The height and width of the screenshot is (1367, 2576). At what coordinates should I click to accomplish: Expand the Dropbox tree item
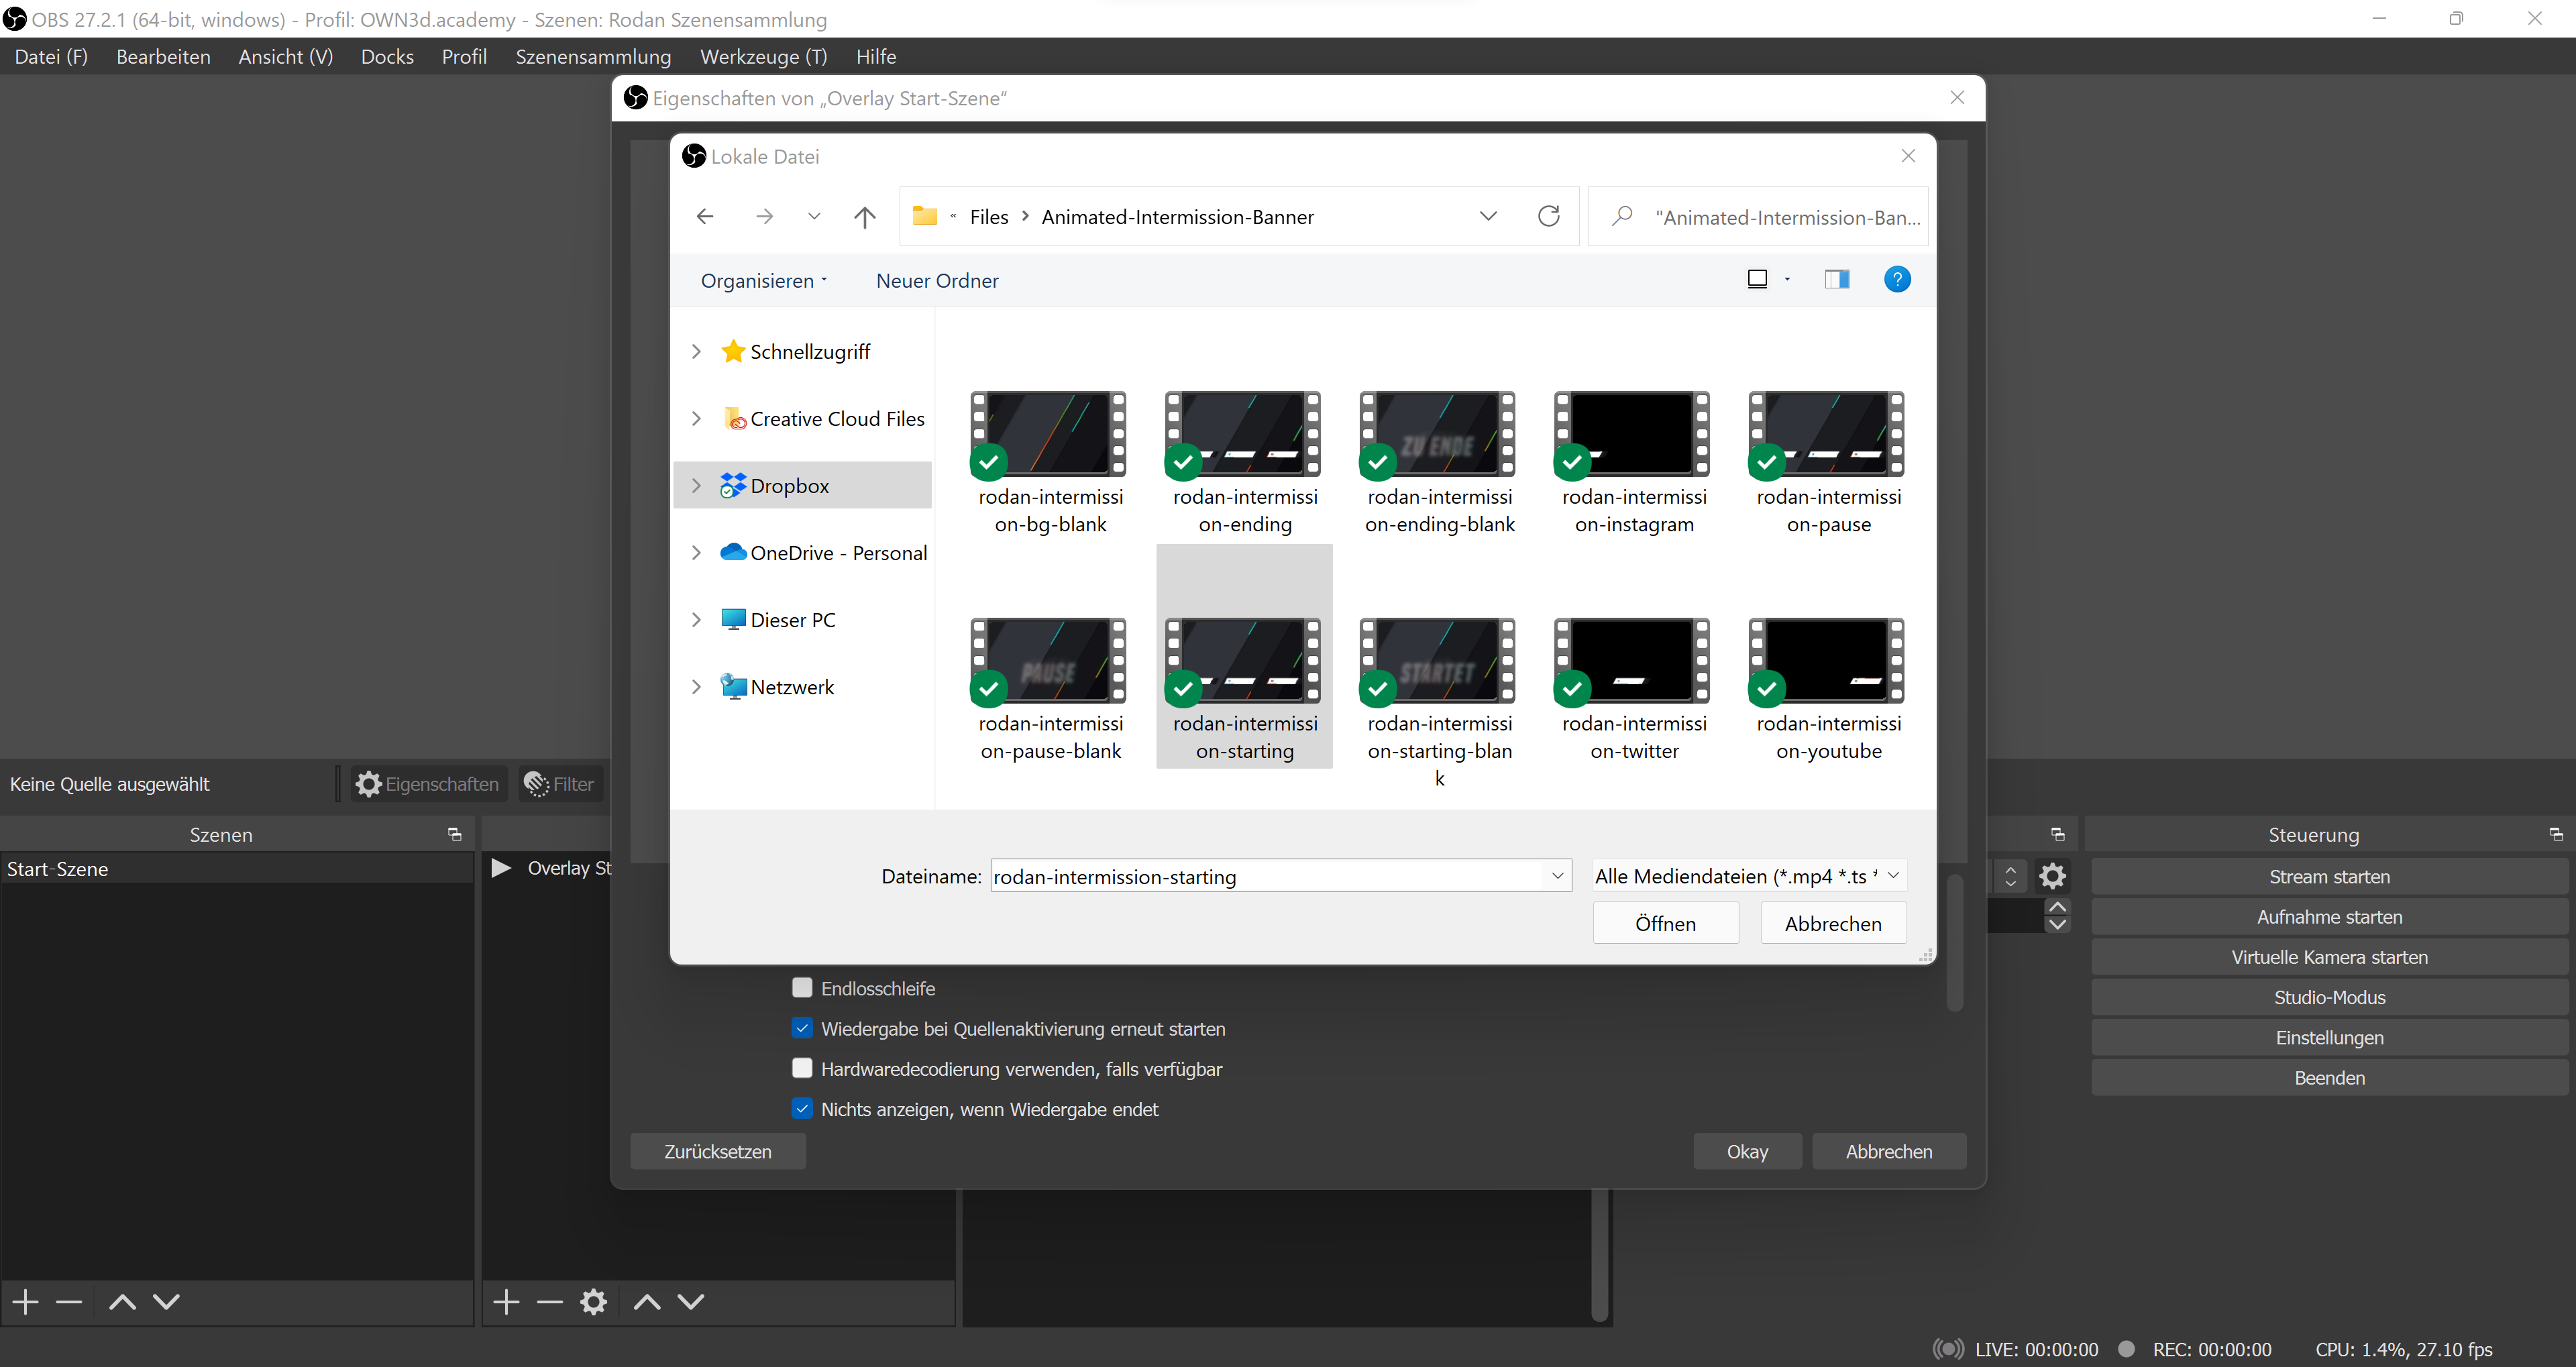[697, 485]
